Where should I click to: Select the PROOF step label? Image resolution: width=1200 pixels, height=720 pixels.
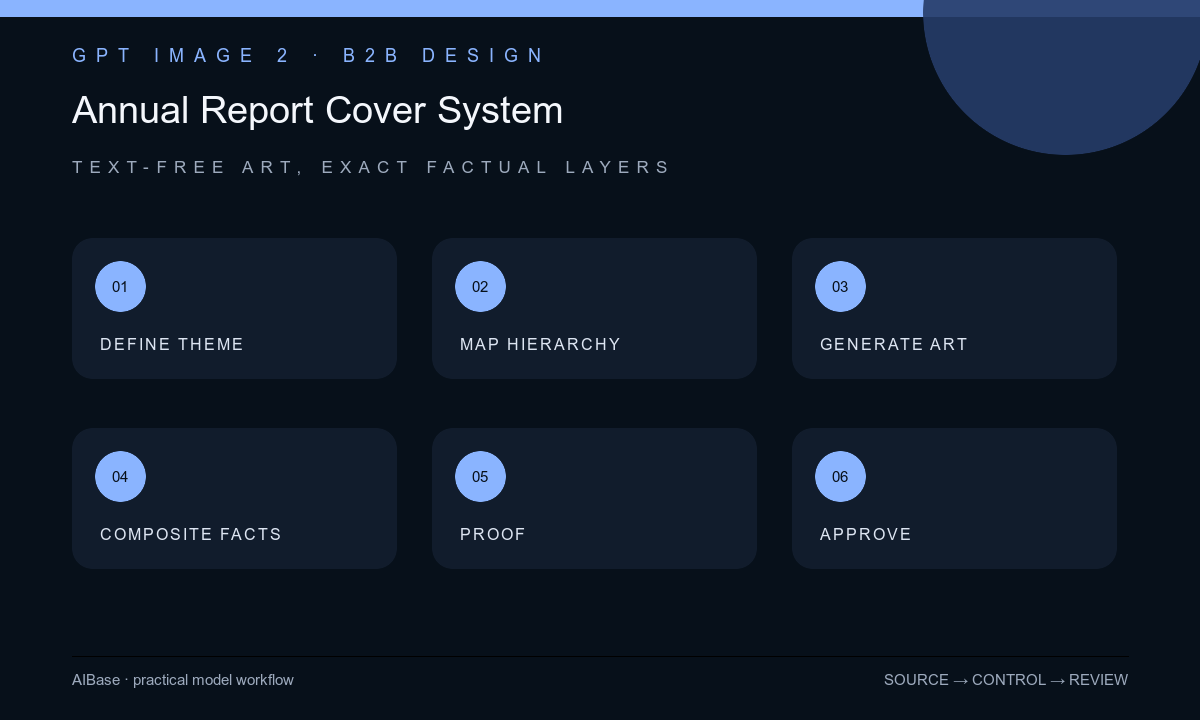coord(493,534)
